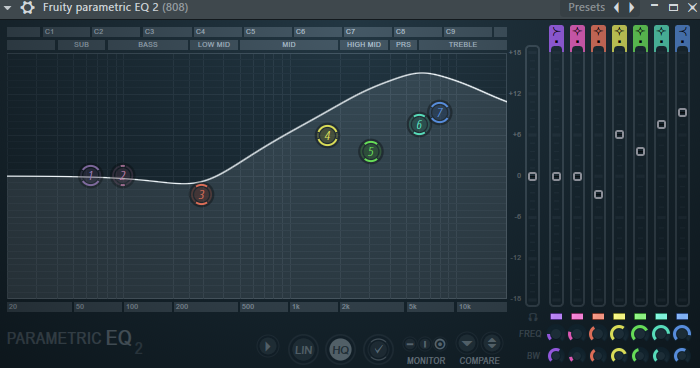The height and width of the screenshot is (368, 700).
Task: Click band 4 yellow filter type icon
Action: coord(619,34)
